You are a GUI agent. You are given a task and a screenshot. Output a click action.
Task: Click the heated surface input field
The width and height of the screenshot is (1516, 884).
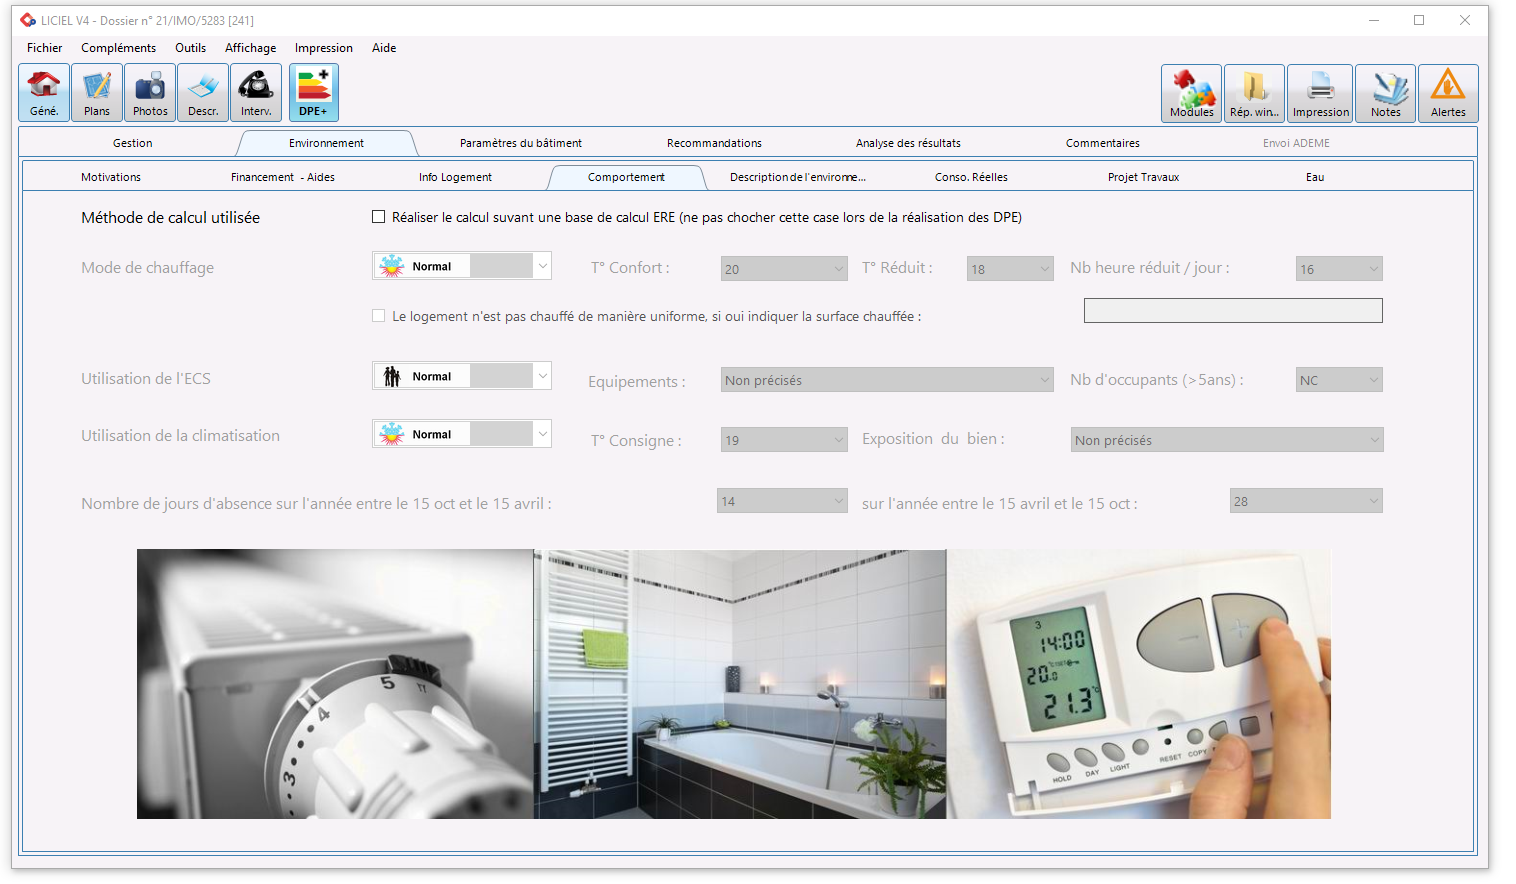1233,311
